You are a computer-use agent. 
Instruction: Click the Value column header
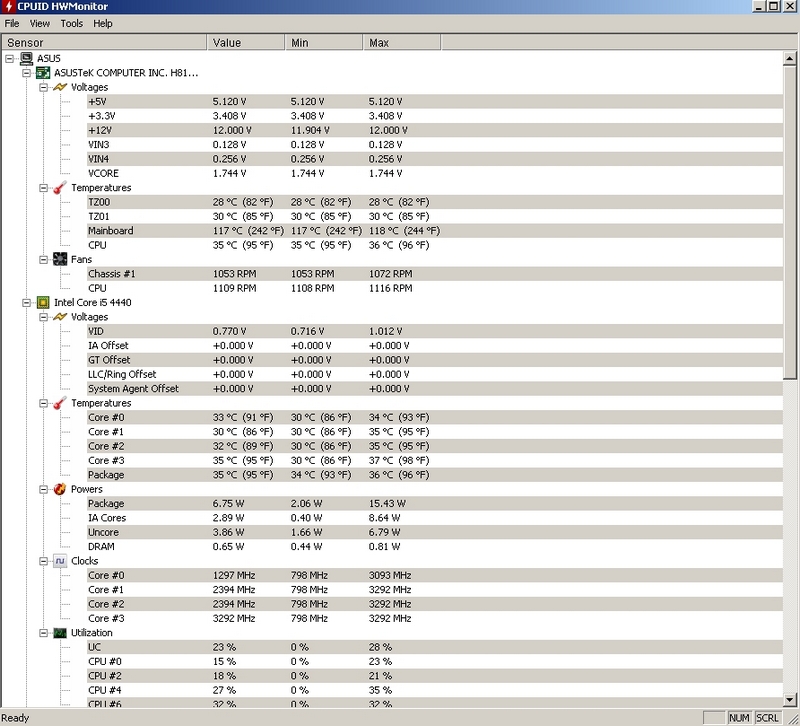246,42
